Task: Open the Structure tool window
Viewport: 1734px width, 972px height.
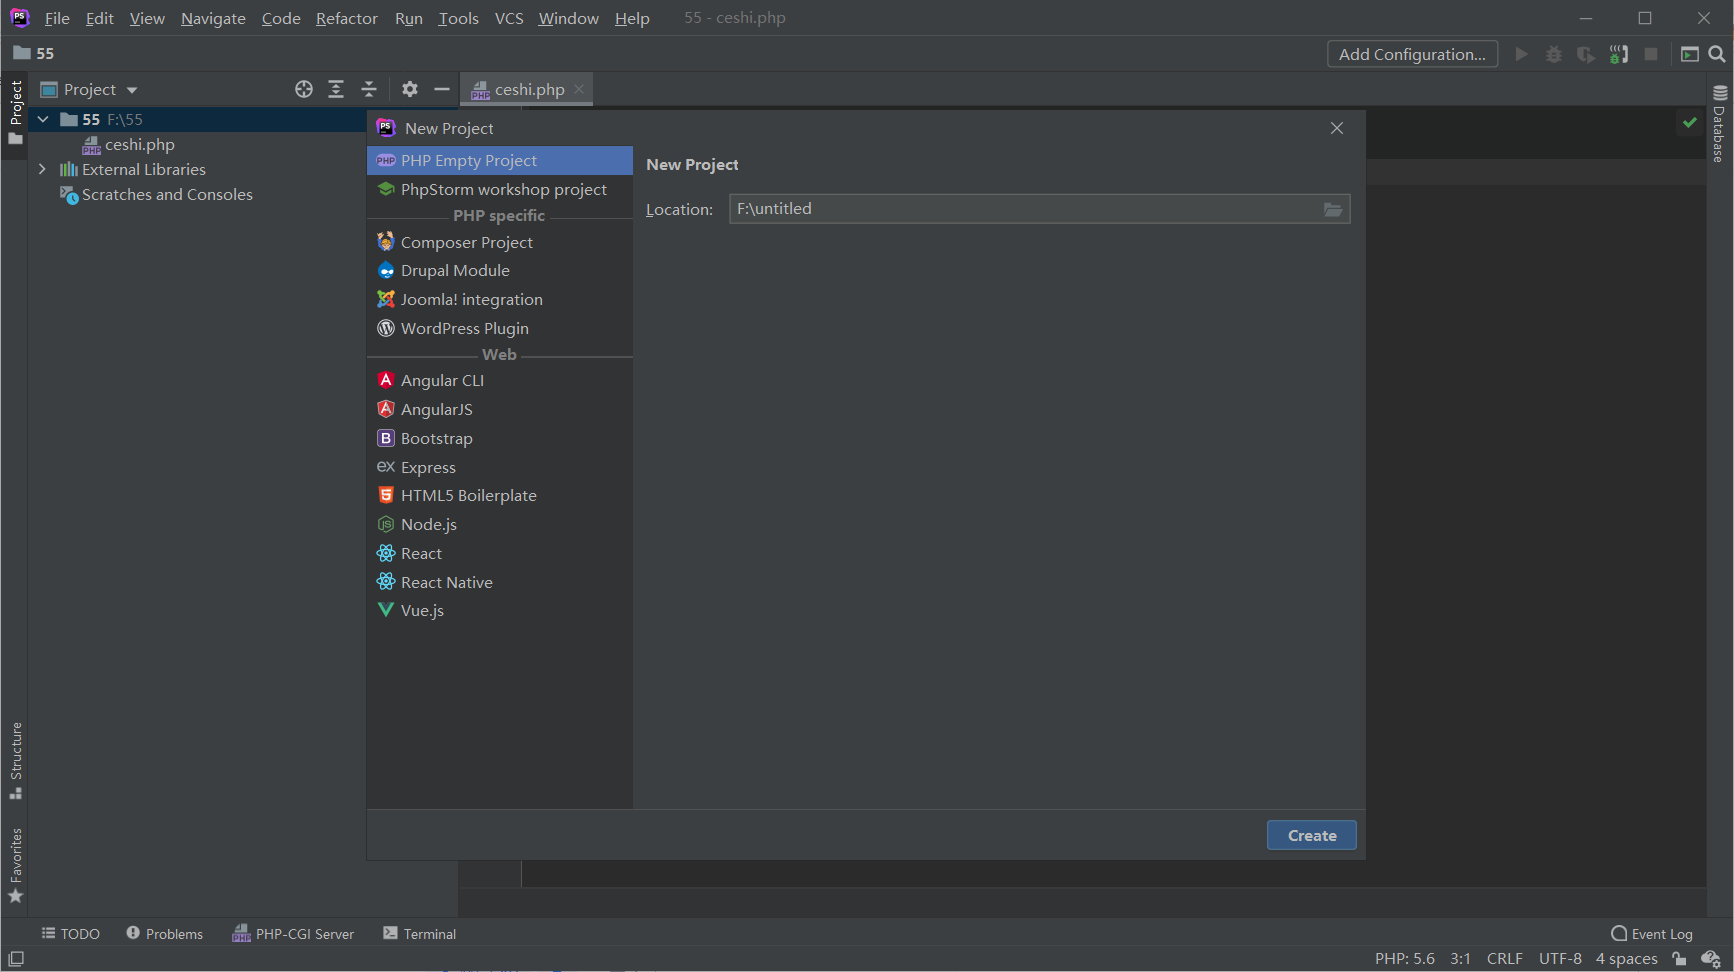Action: pyautogui.click(x=16, y=760)
